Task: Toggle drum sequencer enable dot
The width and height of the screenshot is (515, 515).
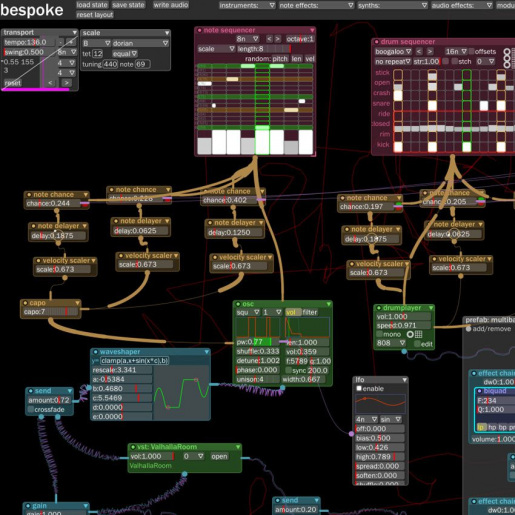Action: pos(376,42)
